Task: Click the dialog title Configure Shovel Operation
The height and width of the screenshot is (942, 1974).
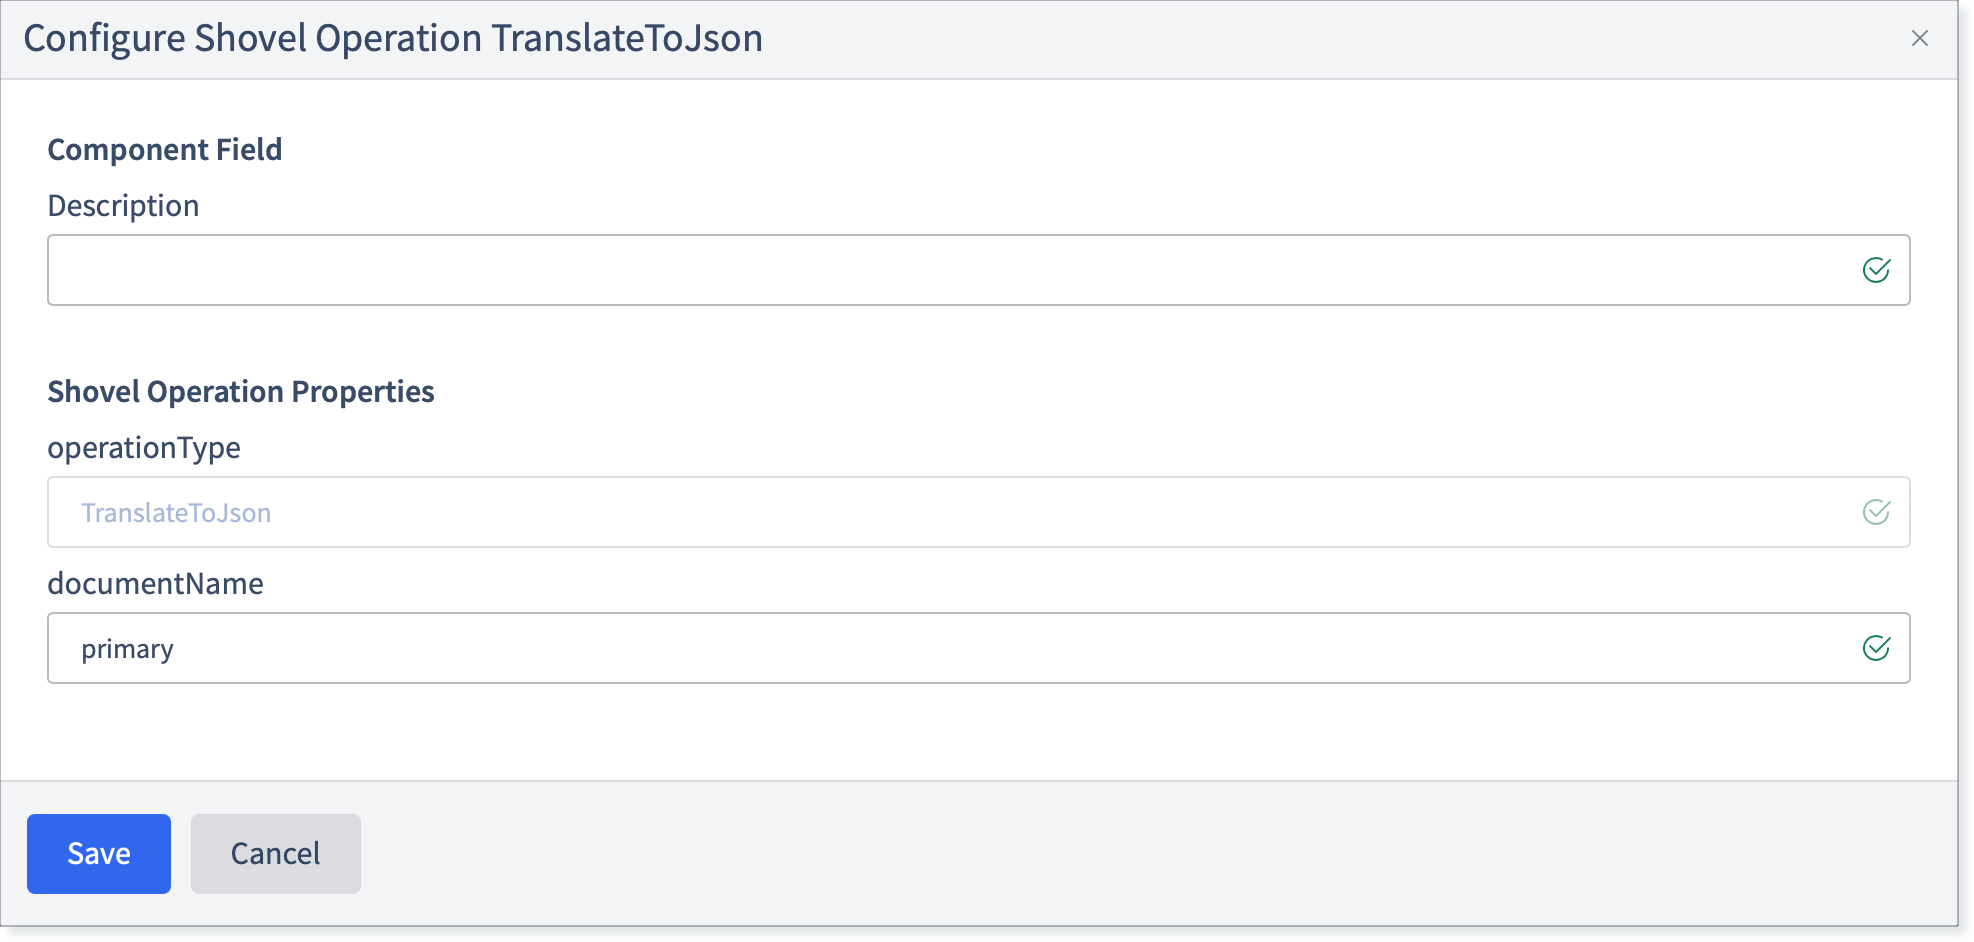Action: (x=253, y=39)
